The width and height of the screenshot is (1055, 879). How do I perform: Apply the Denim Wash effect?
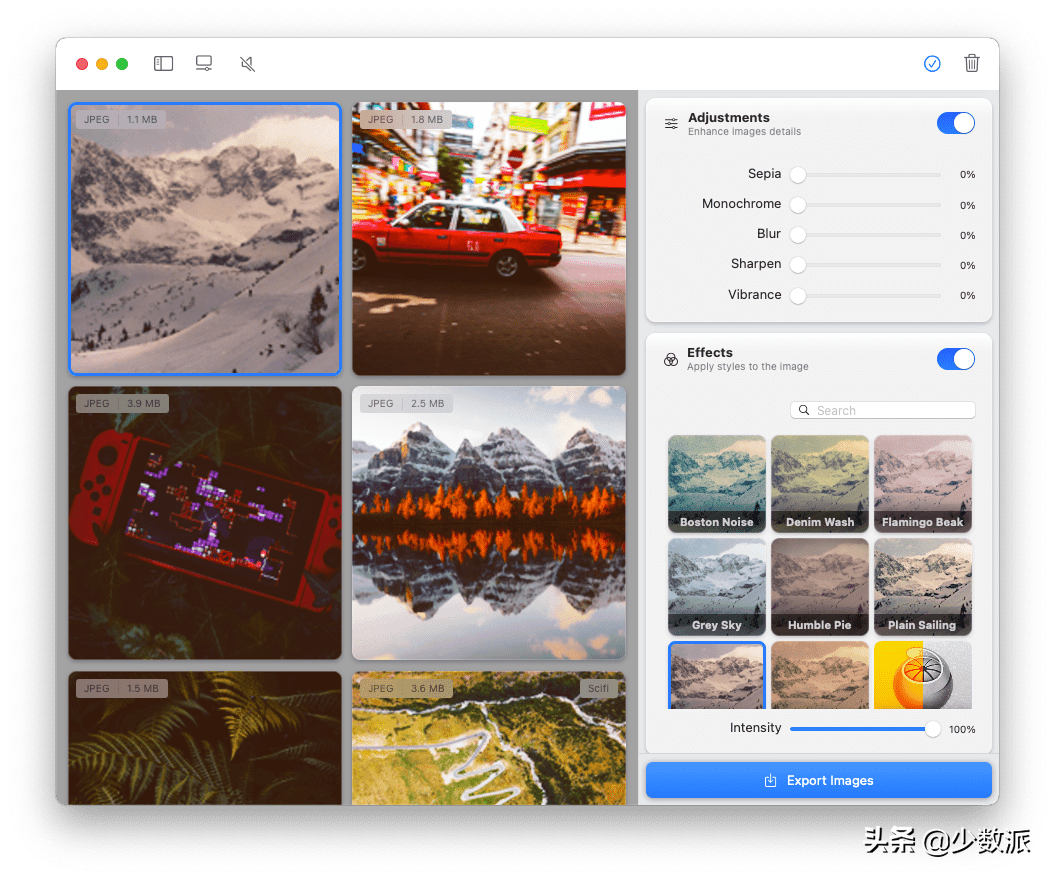[x=820, y=484]
